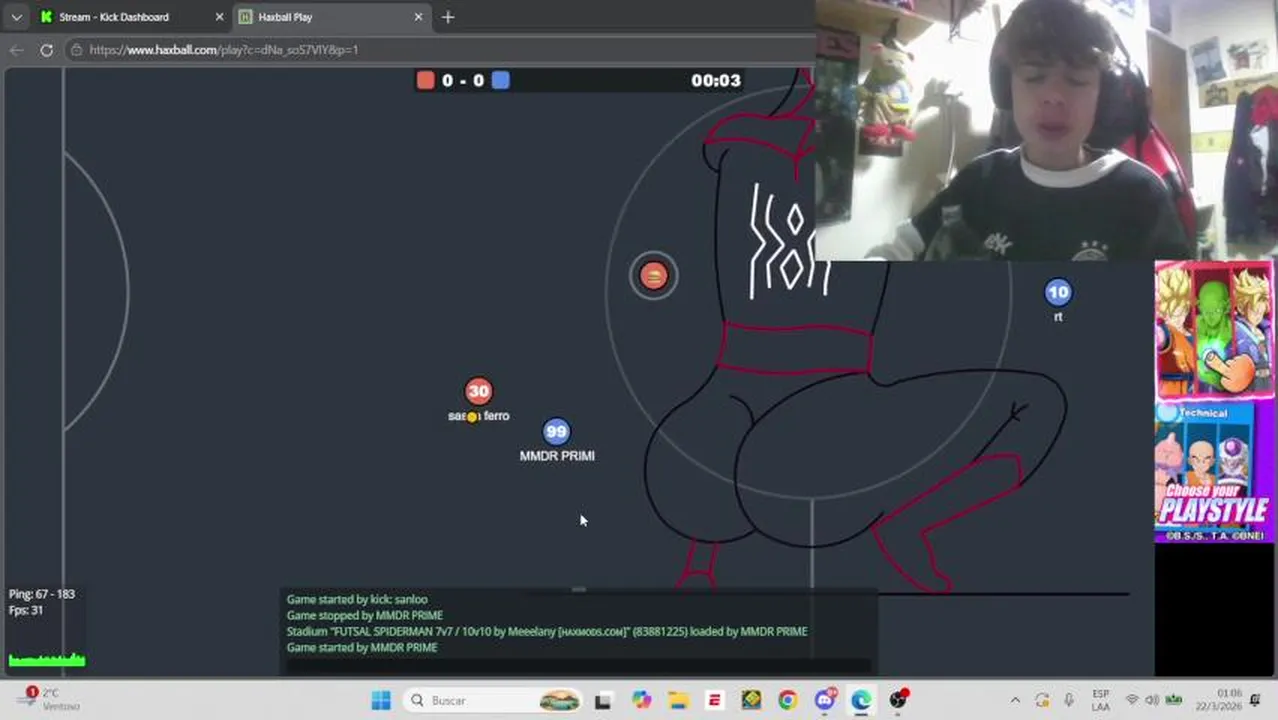The height and width of the screenshot is (720, 1278).
Task: Focus the chat input field
Action: tap(578, 665)
